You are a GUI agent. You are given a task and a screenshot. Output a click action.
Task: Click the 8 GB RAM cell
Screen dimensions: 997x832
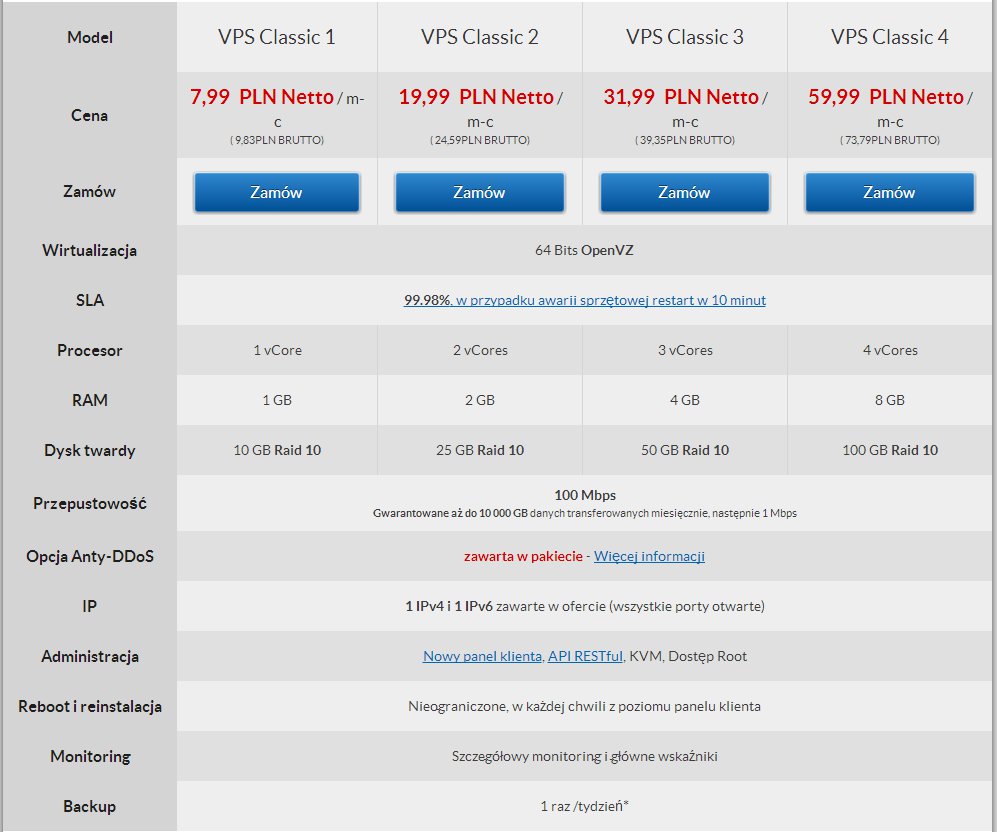click(x=890, y=400)
